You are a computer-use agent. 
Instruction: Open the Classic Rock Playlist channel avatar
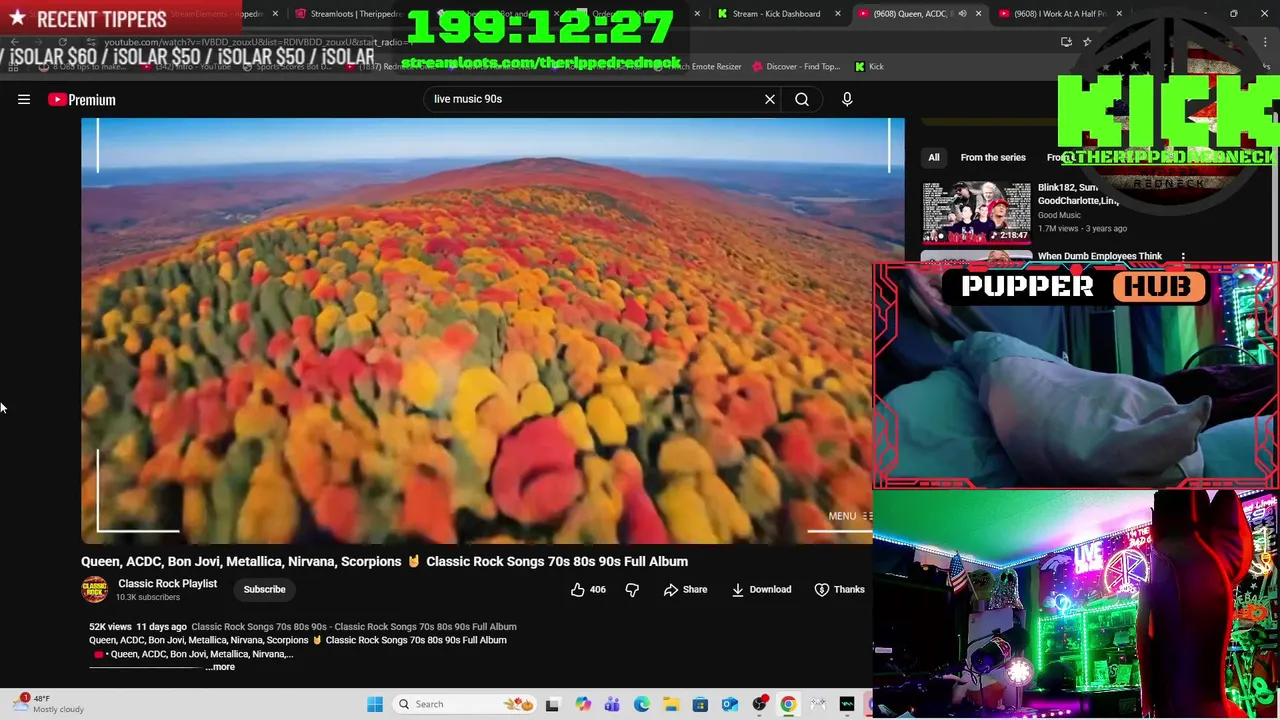point(95,589)
